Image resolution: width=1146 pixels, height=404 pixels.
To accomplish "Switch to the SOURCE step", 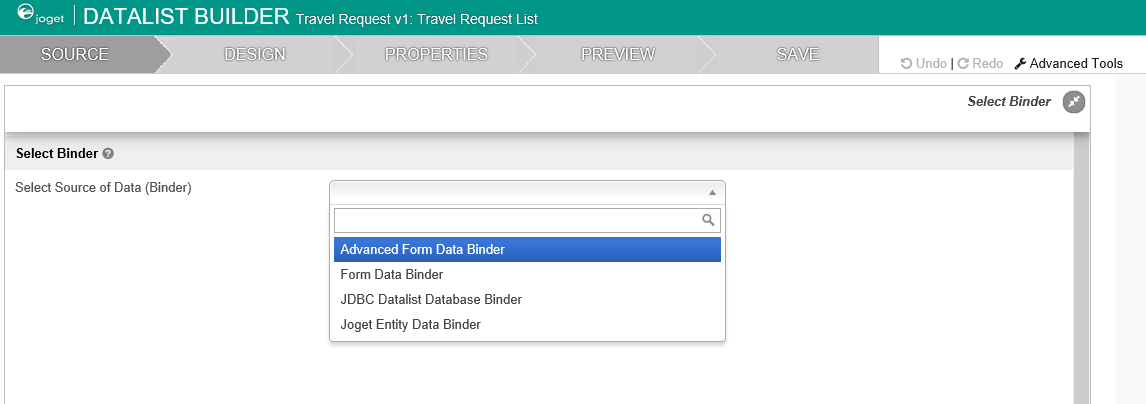I will (74, 54).
